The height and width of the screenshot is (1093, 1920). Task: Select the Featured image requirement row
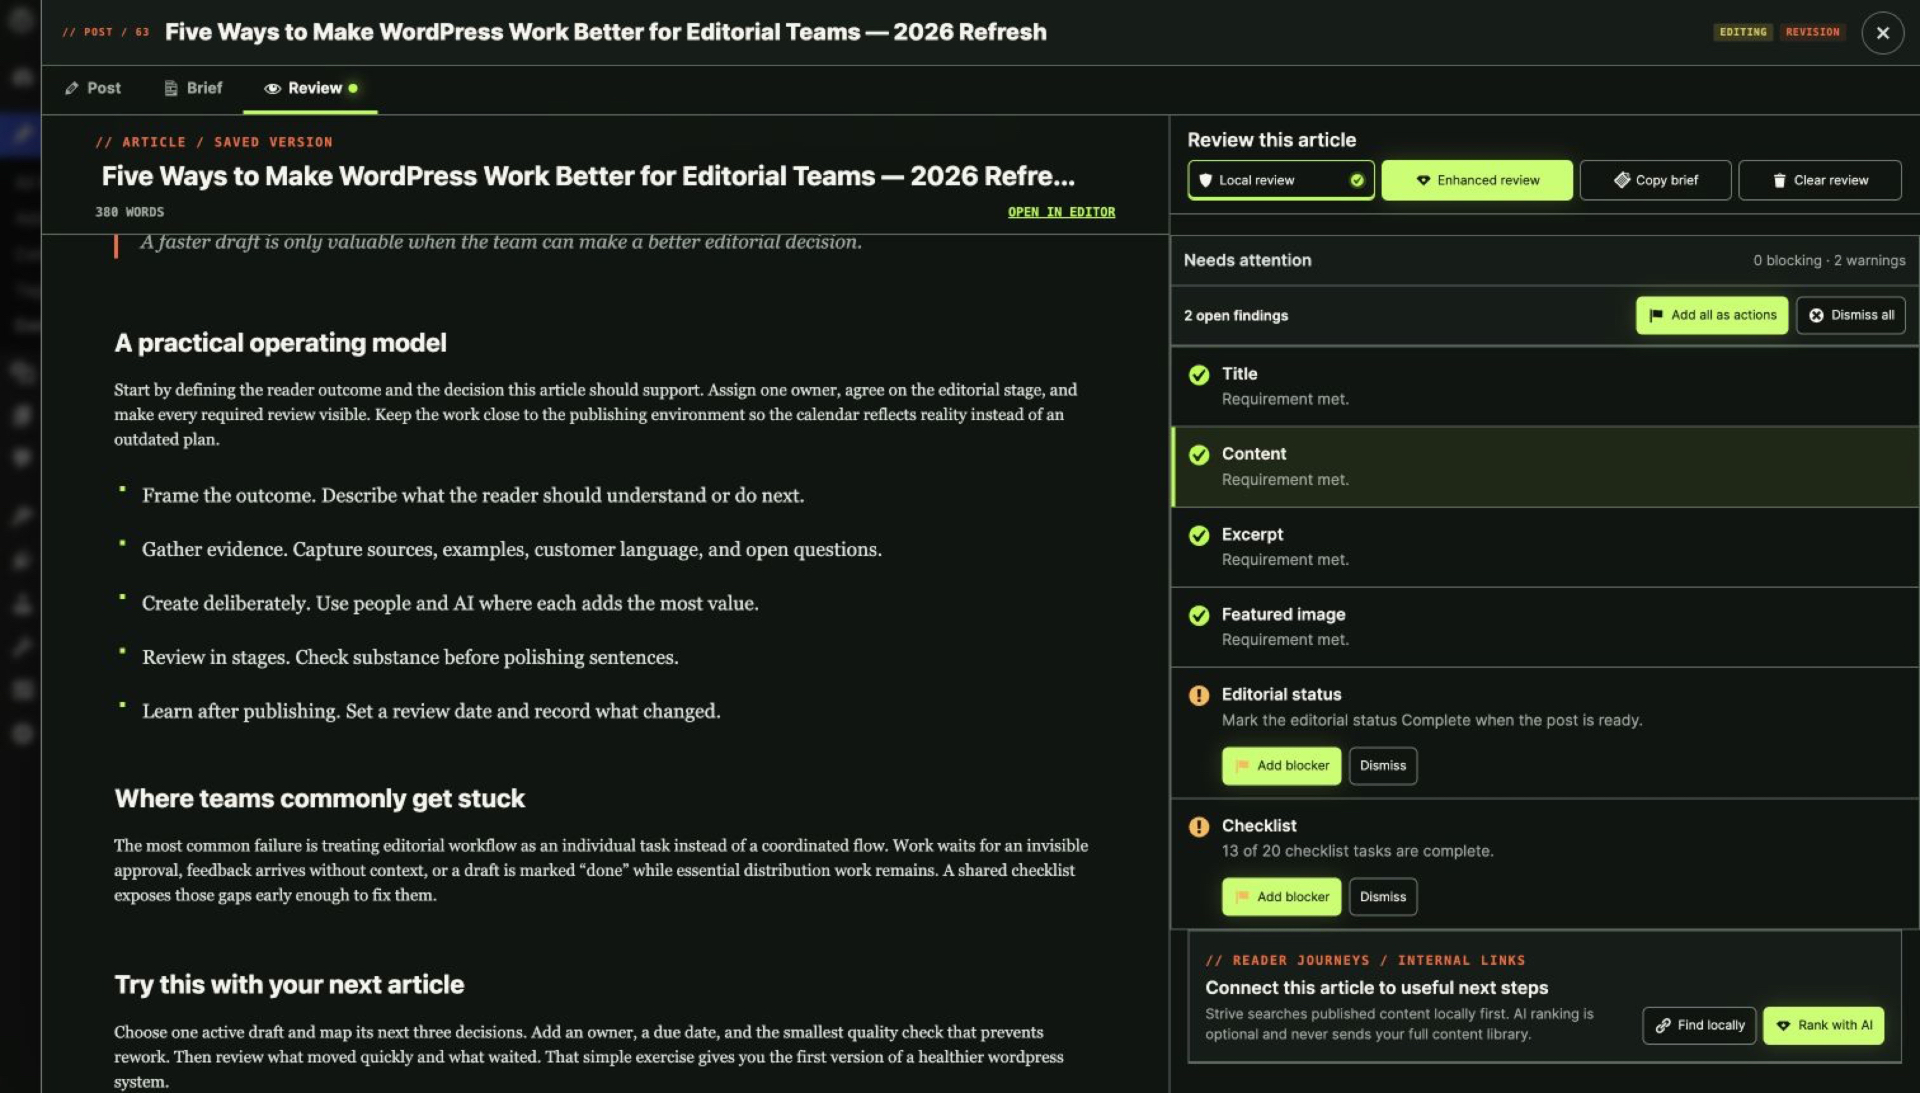pos(1545,626)
